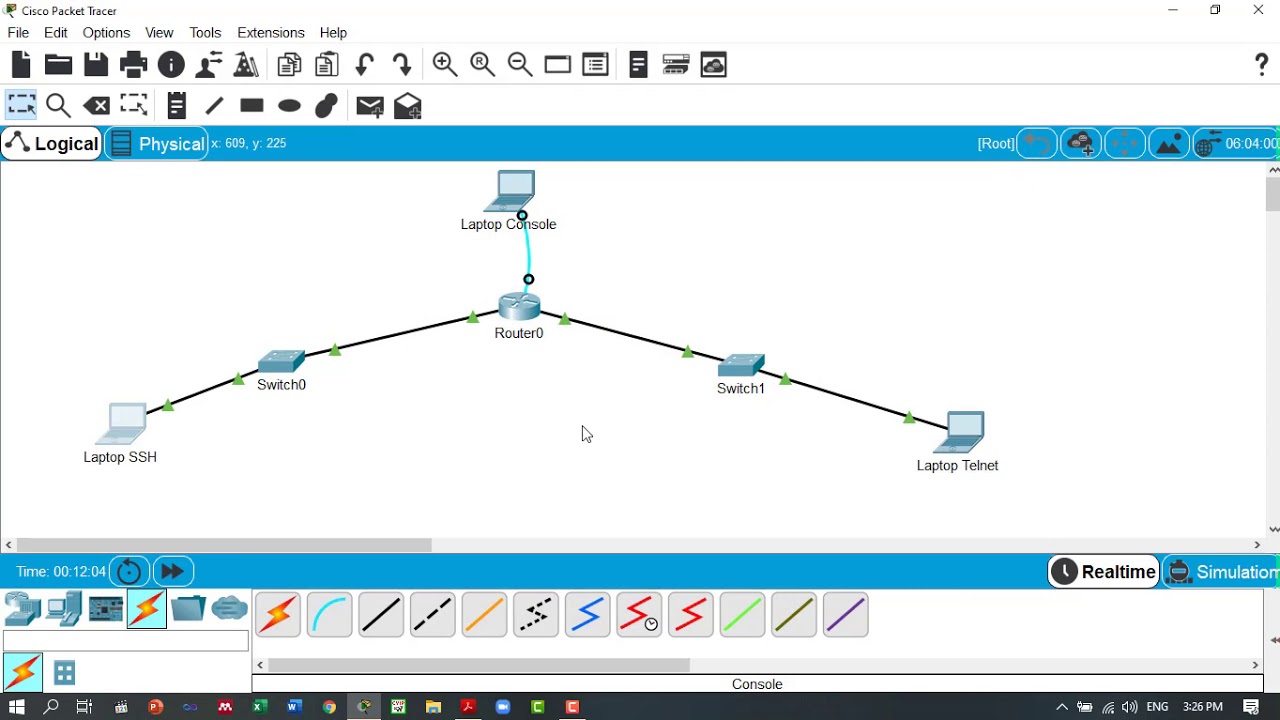Open the Network Information icon
Image resolution: width=1280 pixels, height=720 pixels.
(171, 65)
